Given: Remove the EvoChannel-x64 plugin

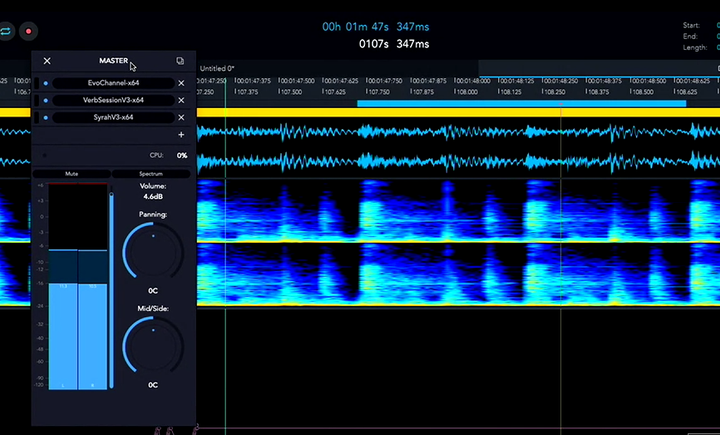Looking at the screenshot, I should coord(181,83).
